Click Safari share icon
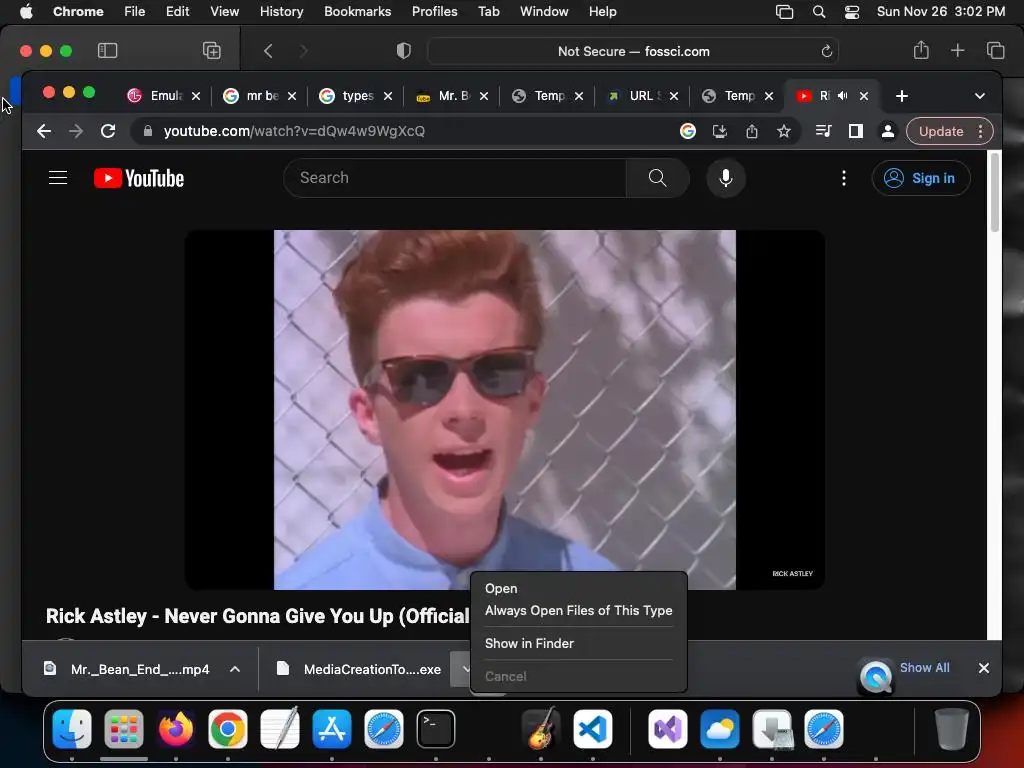 pos(921,50)
